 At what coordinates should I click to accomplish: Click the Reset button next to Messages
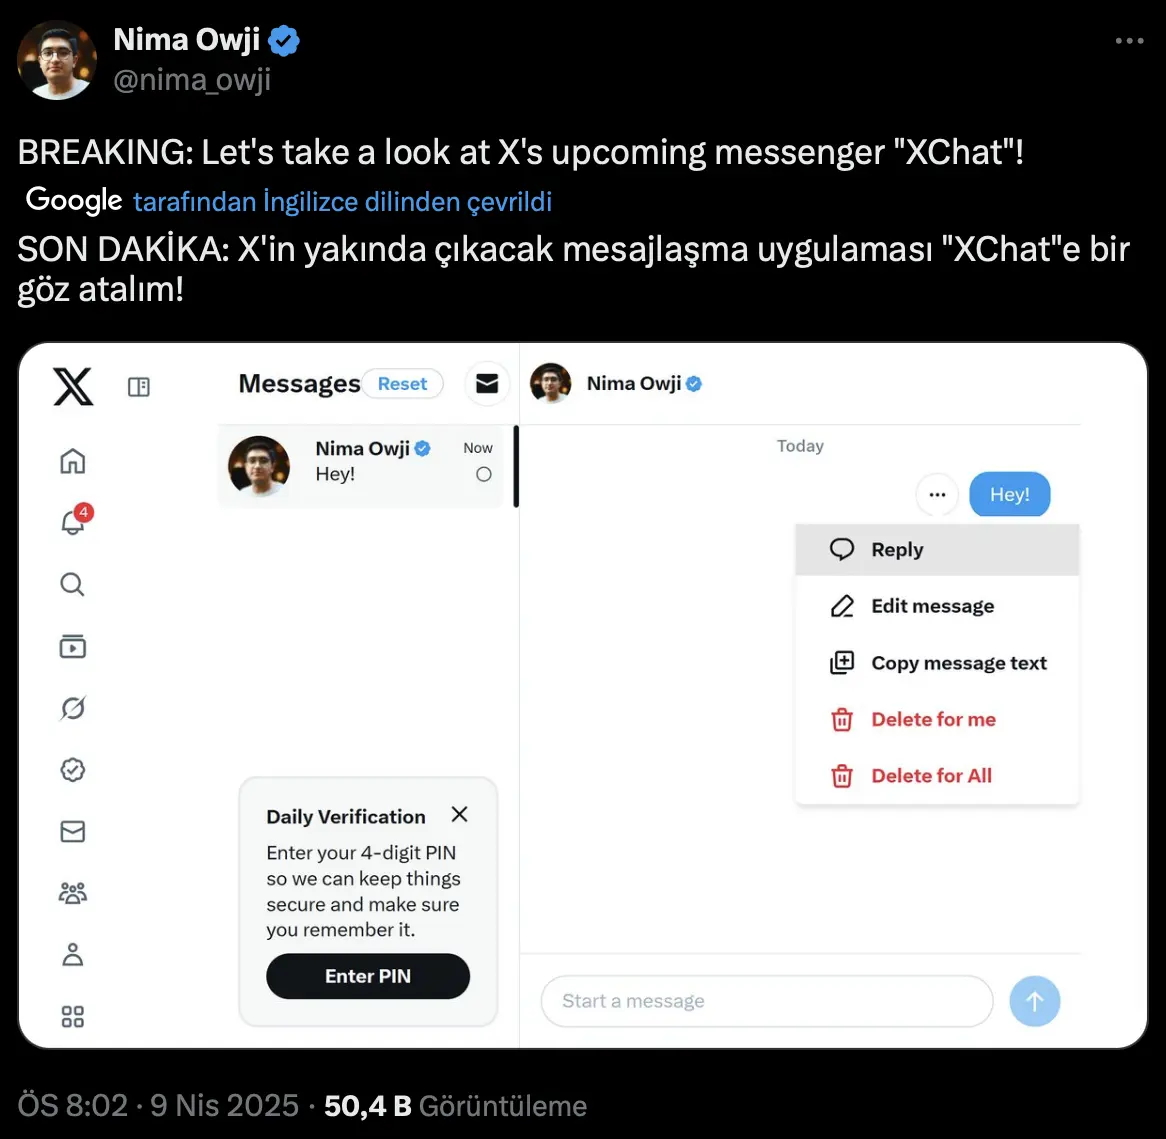pos(402,384)
